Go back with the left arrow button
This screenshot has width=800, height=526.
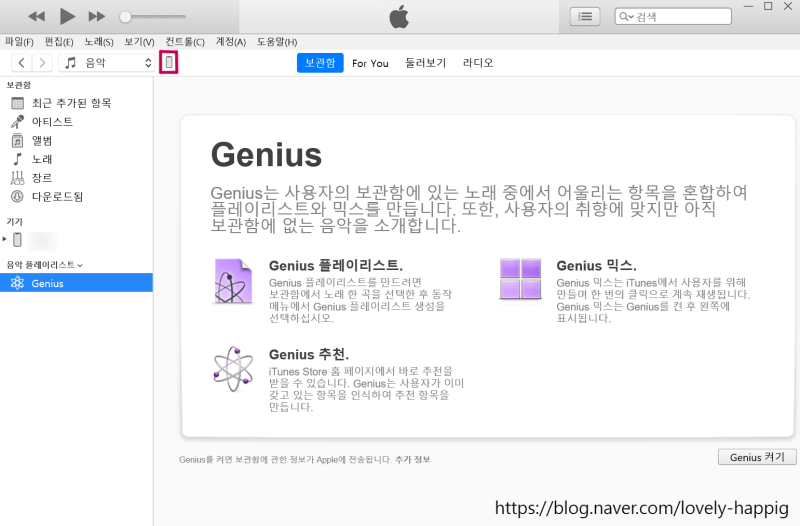[21, 63]
